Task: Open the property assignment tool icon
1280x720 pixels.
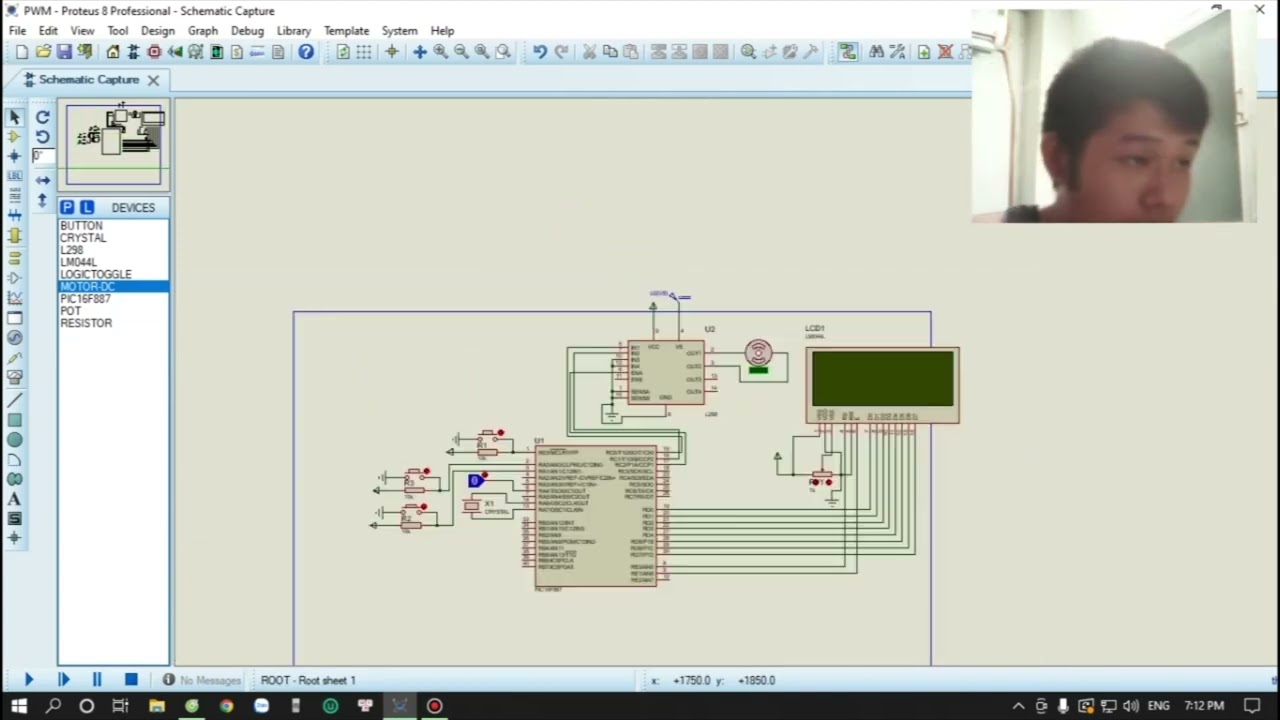Action: coord(897,52)
